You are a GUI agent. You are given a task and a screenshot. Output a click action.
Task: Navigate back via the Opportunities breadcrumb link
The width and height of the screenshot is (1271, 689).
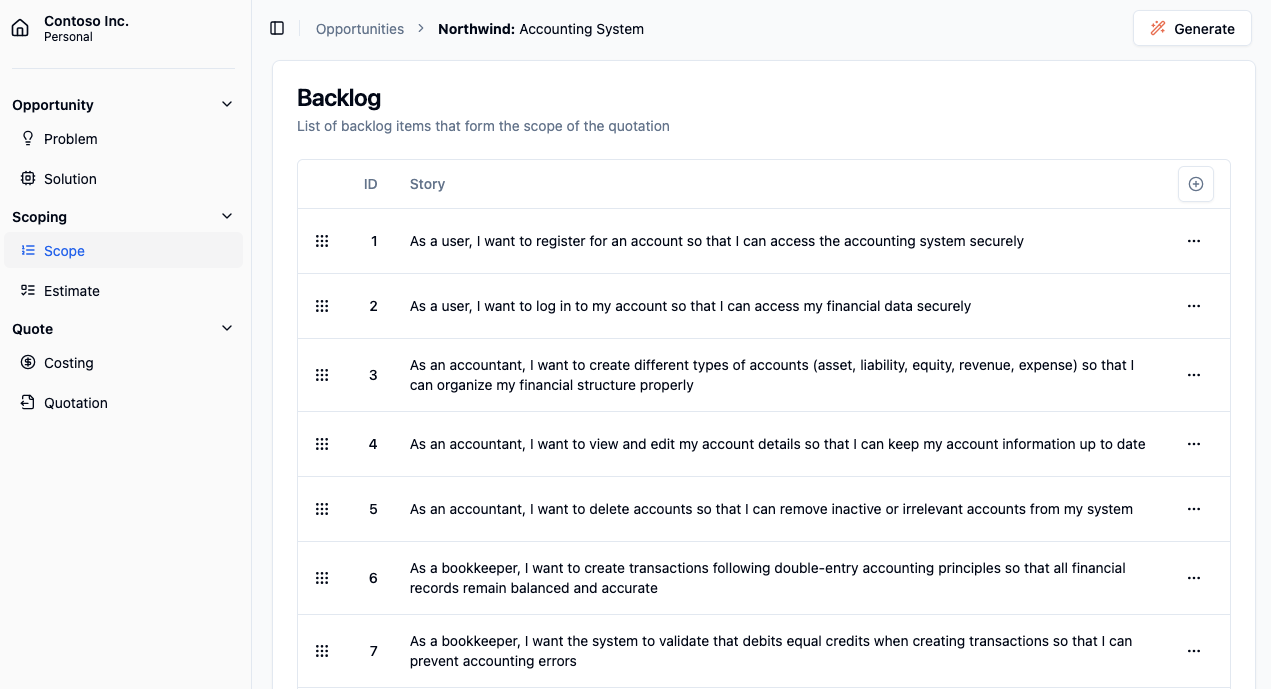[359, 29]
